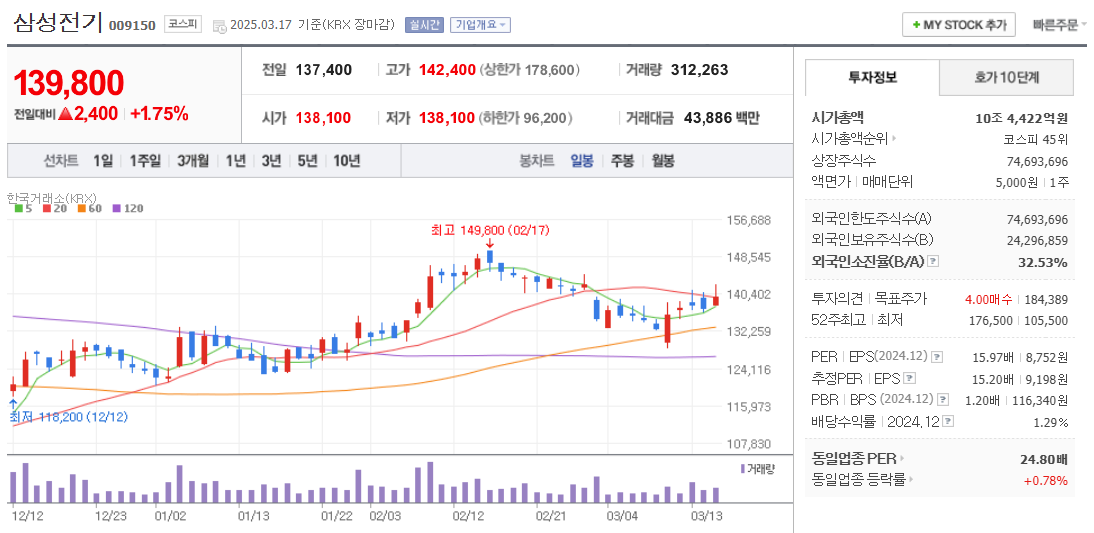Select the 5년 line chart period
This screenshot has height=533, width=1094.
click(x=307, y=161)
